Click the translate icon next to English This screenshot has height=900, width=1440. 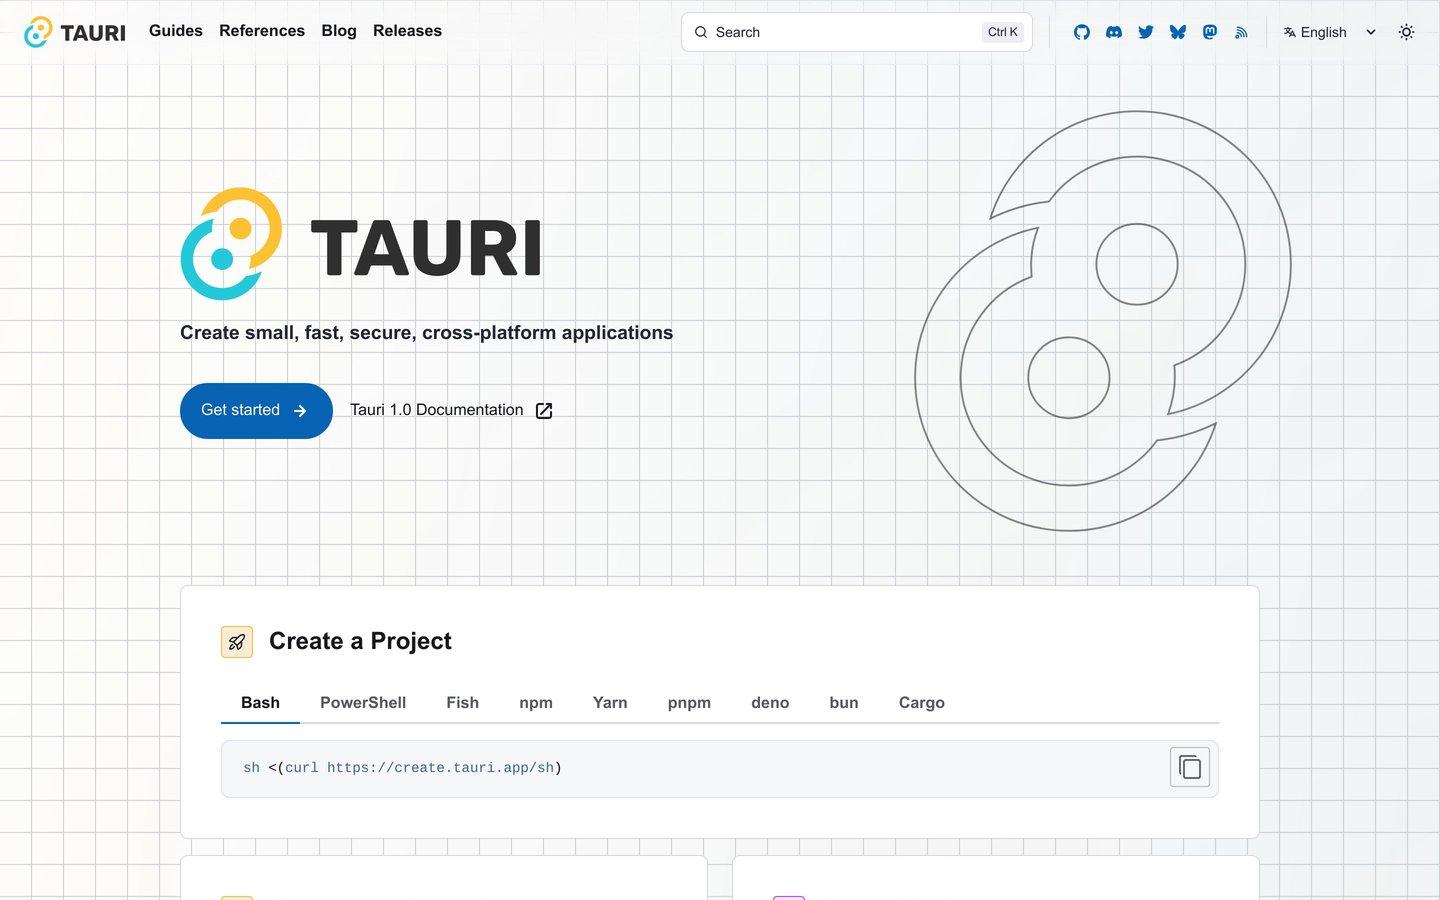click(1289, 32)
